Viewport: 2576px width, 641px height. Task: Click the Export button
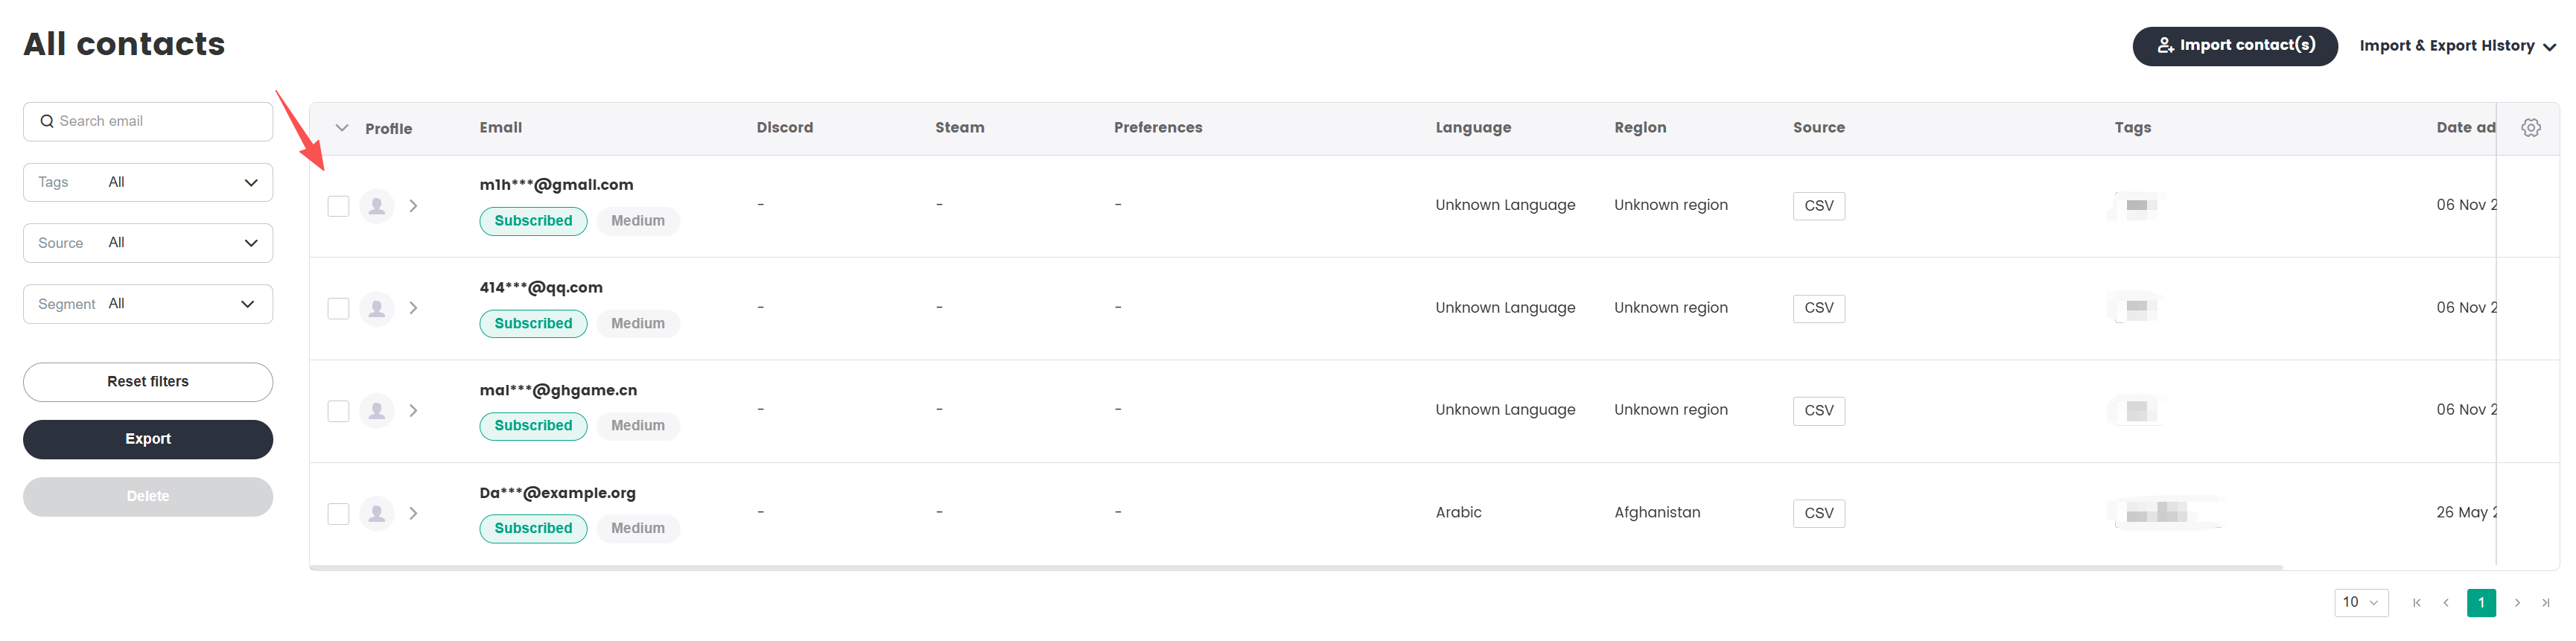tap(148, 439)
